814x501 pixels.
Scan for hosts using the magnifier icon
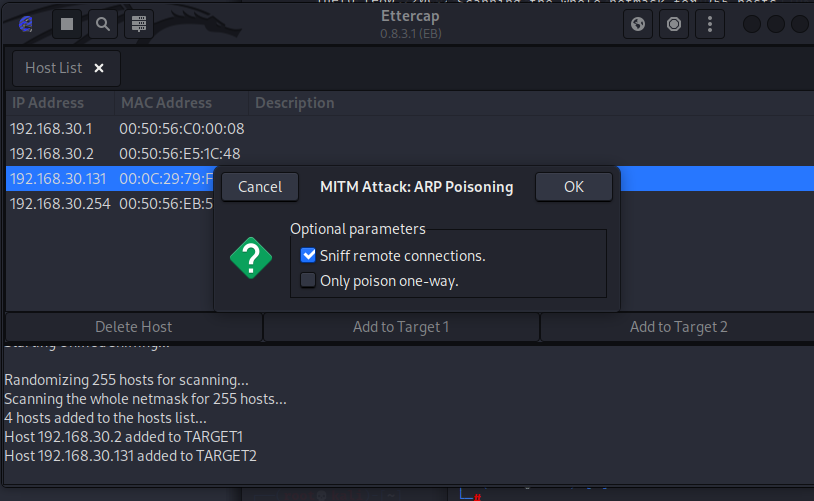102,24
